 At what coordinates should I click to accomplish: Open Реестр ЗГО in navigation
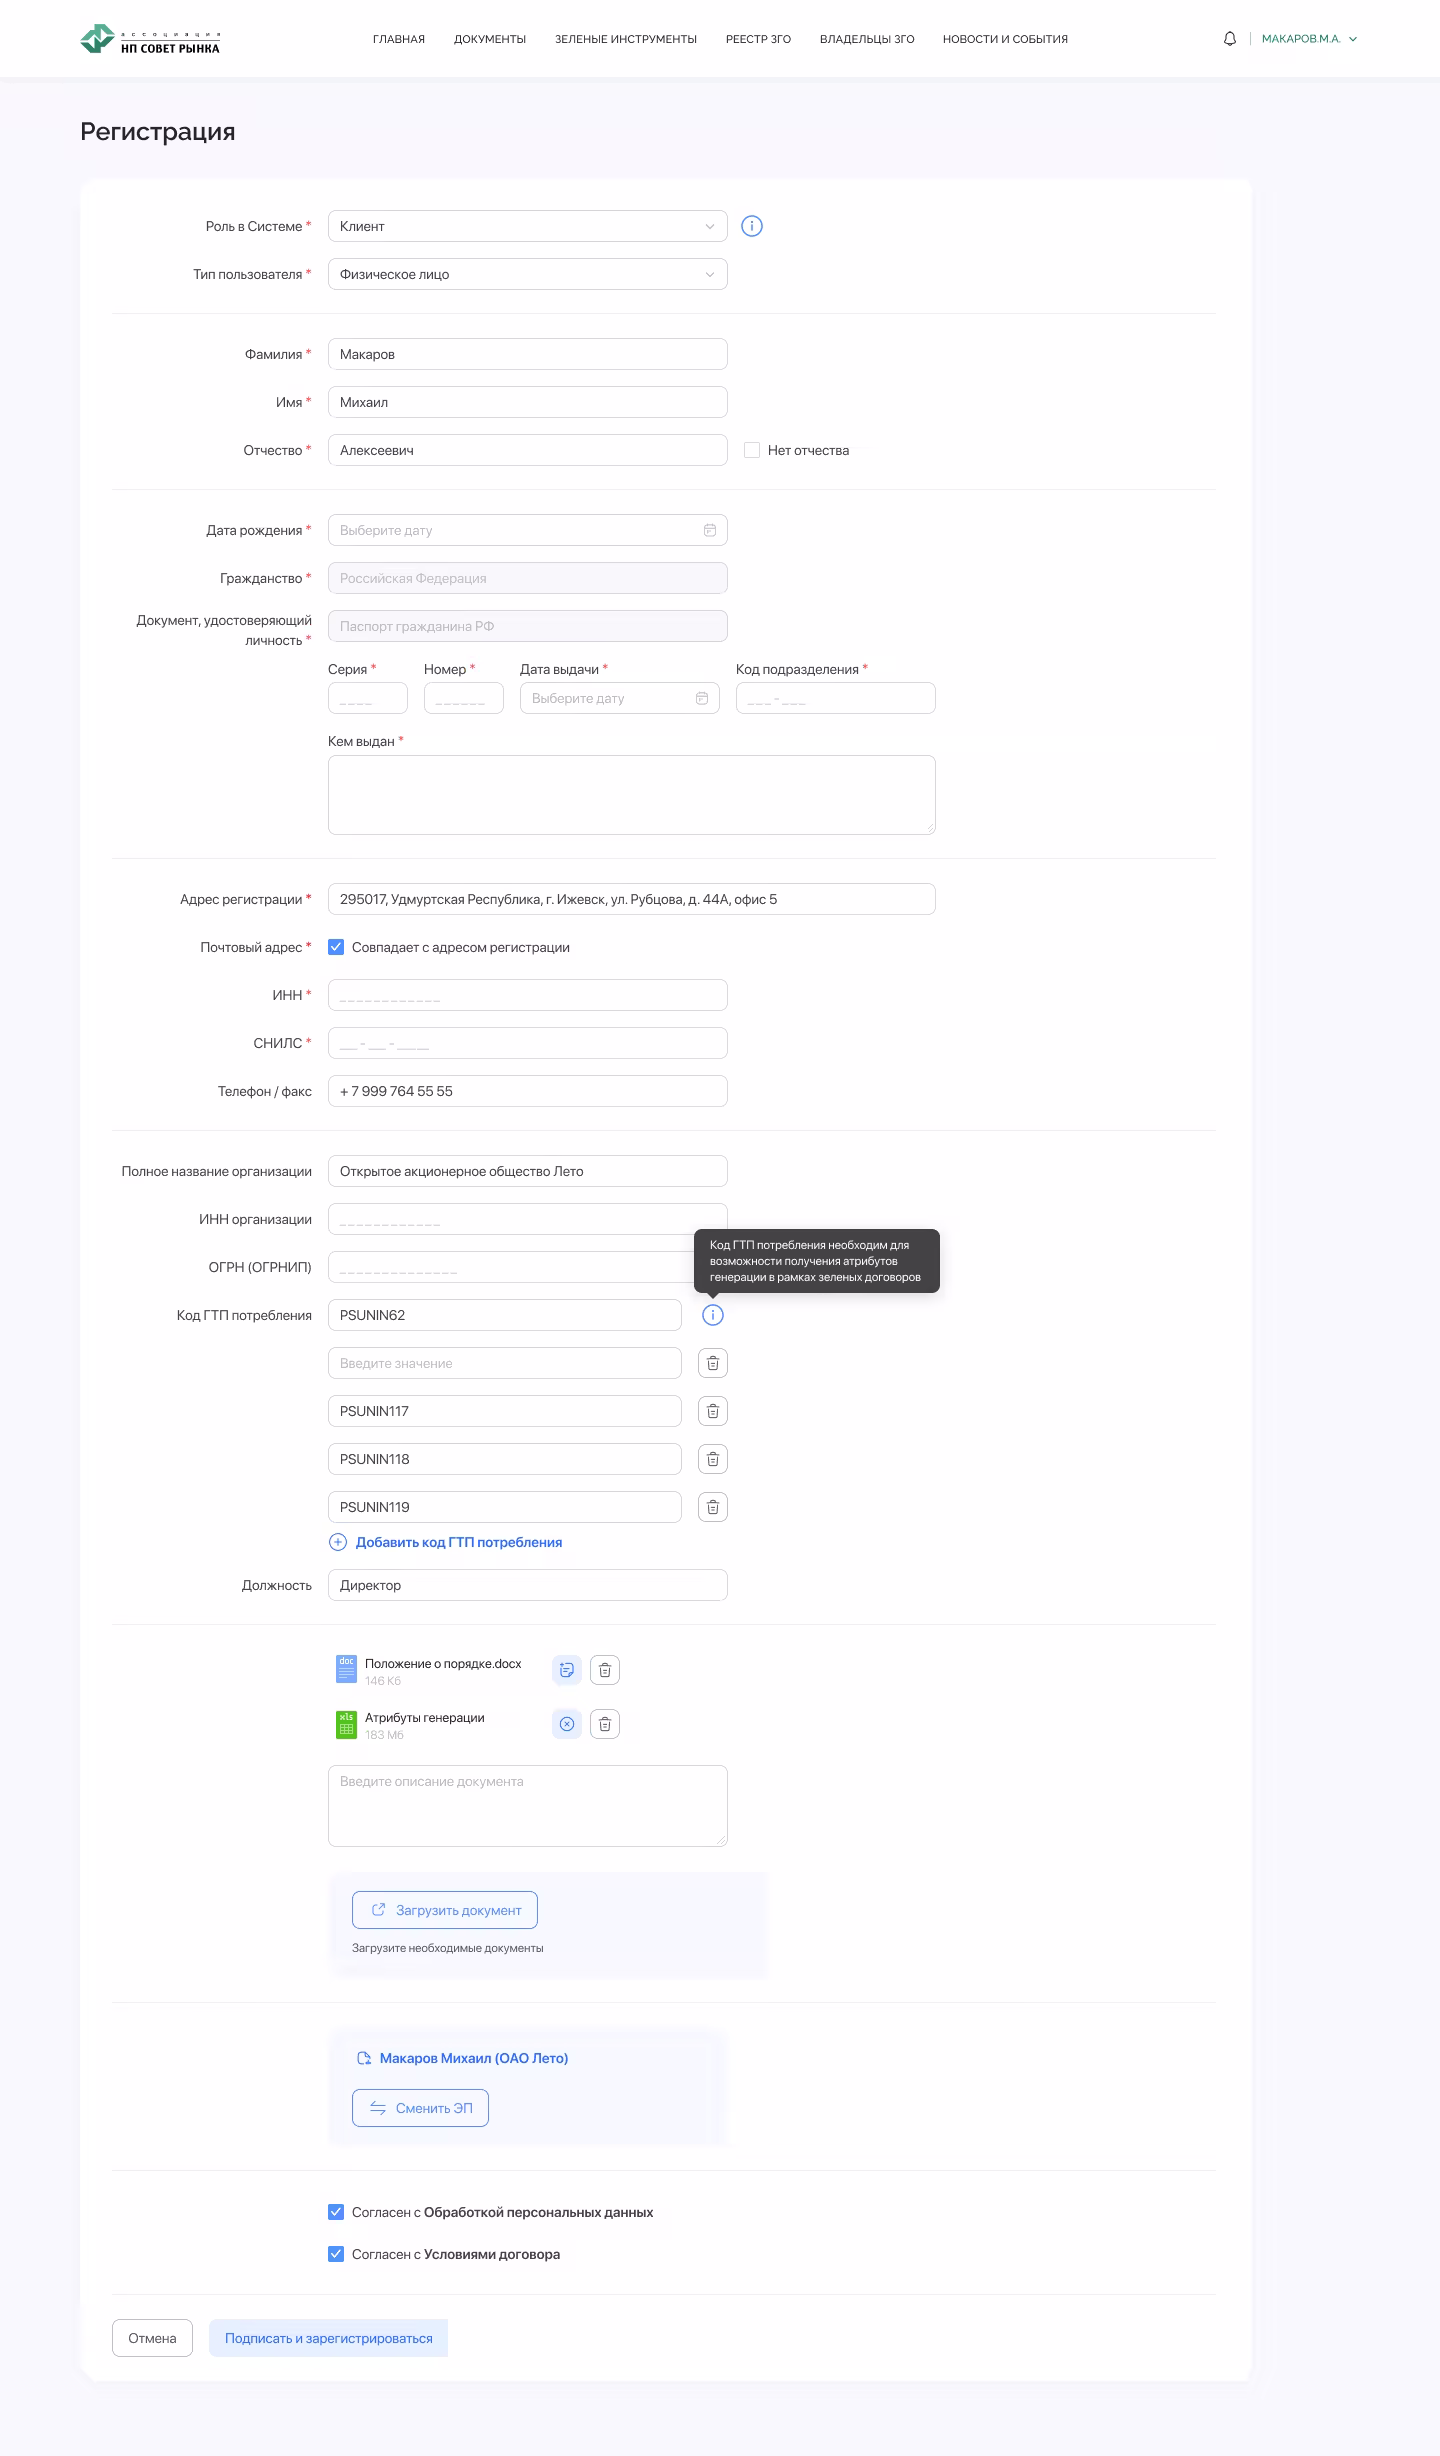click(758, 39)
